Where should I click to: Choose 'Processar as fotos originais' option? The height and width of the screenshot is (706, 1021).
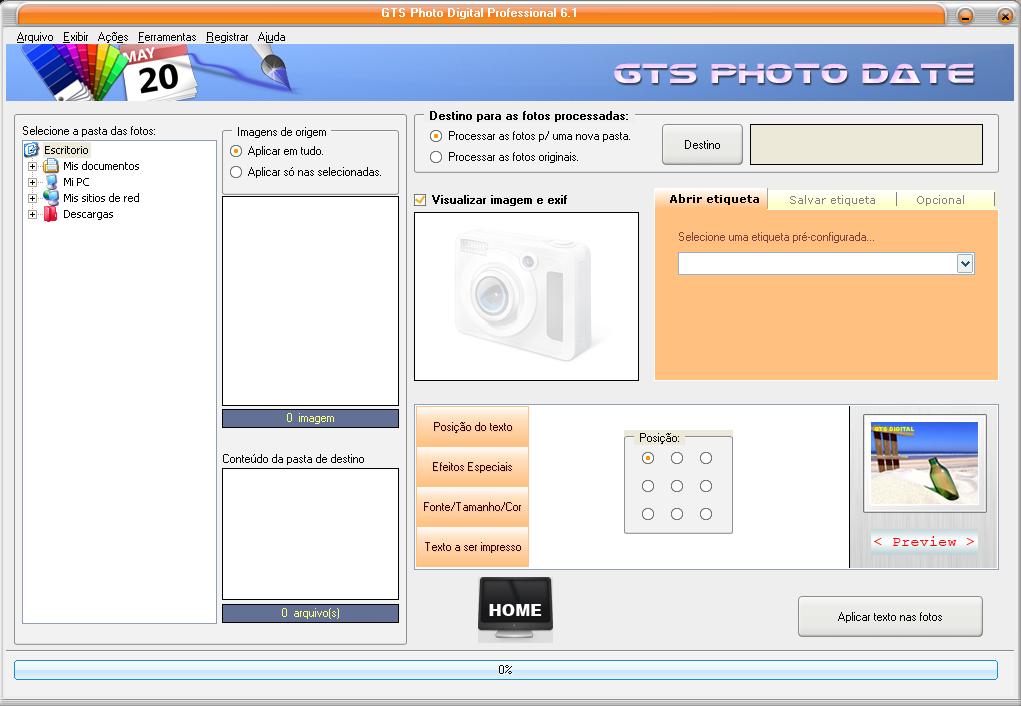[436, 157]
